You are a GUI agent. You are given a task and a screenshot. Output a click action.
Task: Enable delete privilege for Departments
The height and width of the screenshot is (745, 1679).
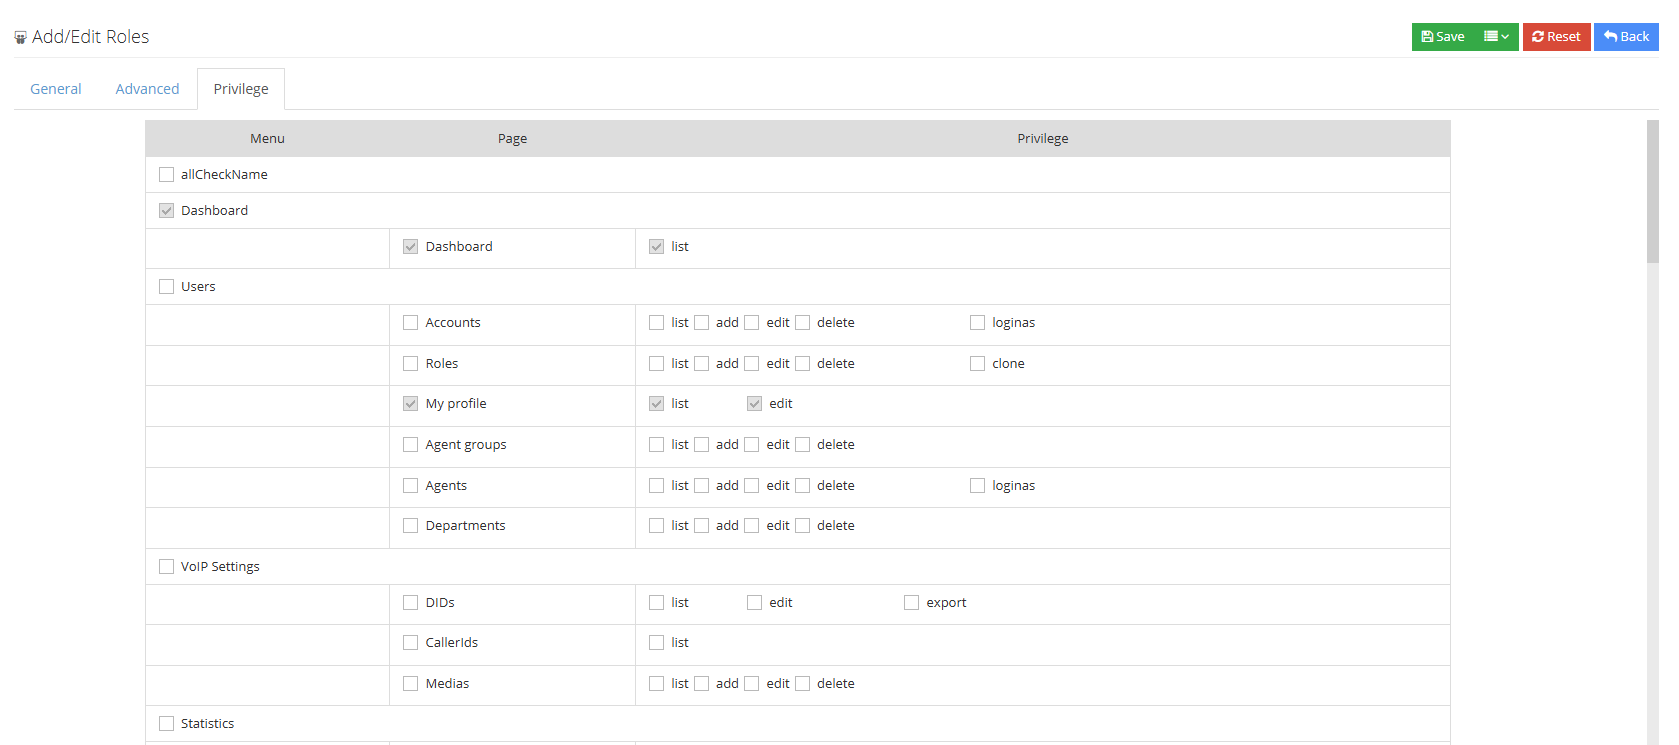(802, 526)
